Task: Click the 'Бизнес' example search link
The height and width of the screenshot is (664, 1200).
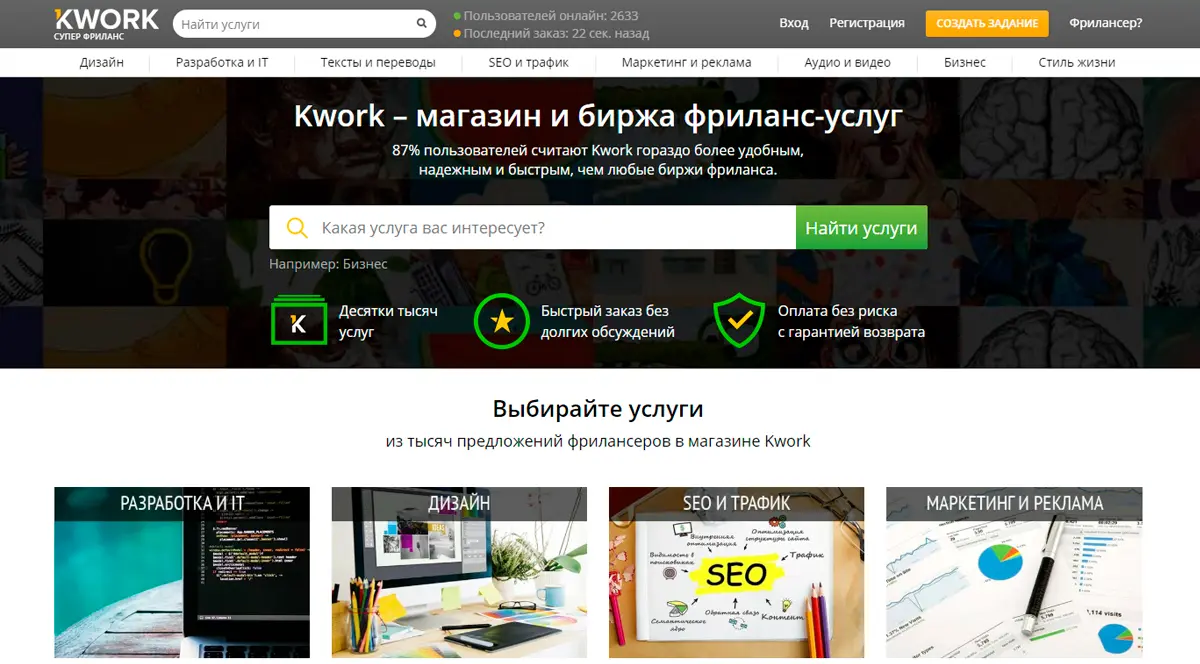Action: tap(365, 264)
